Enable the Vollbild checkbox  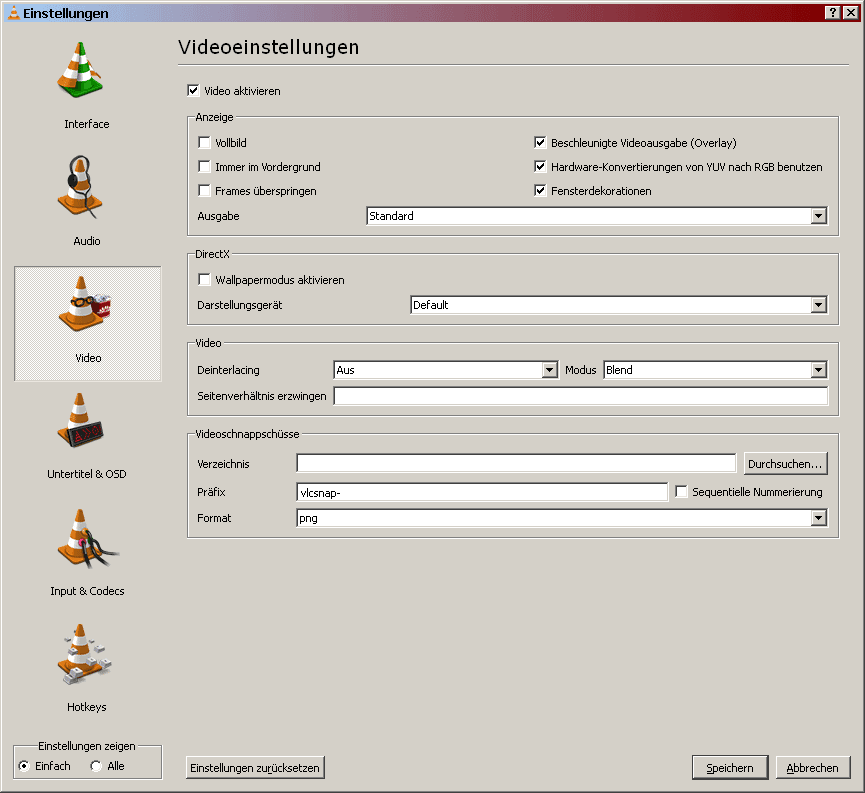[x=204, y=142]
